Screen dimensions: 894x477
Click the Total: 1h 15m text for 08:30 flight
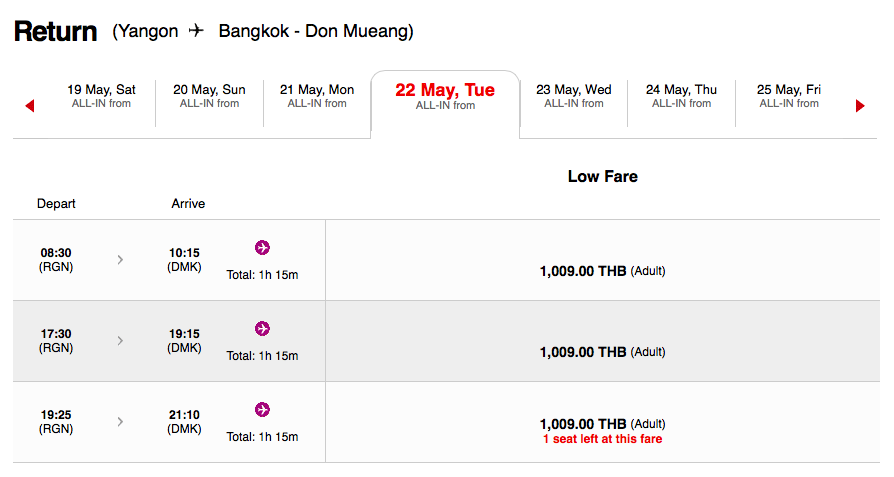pos(262,275)
